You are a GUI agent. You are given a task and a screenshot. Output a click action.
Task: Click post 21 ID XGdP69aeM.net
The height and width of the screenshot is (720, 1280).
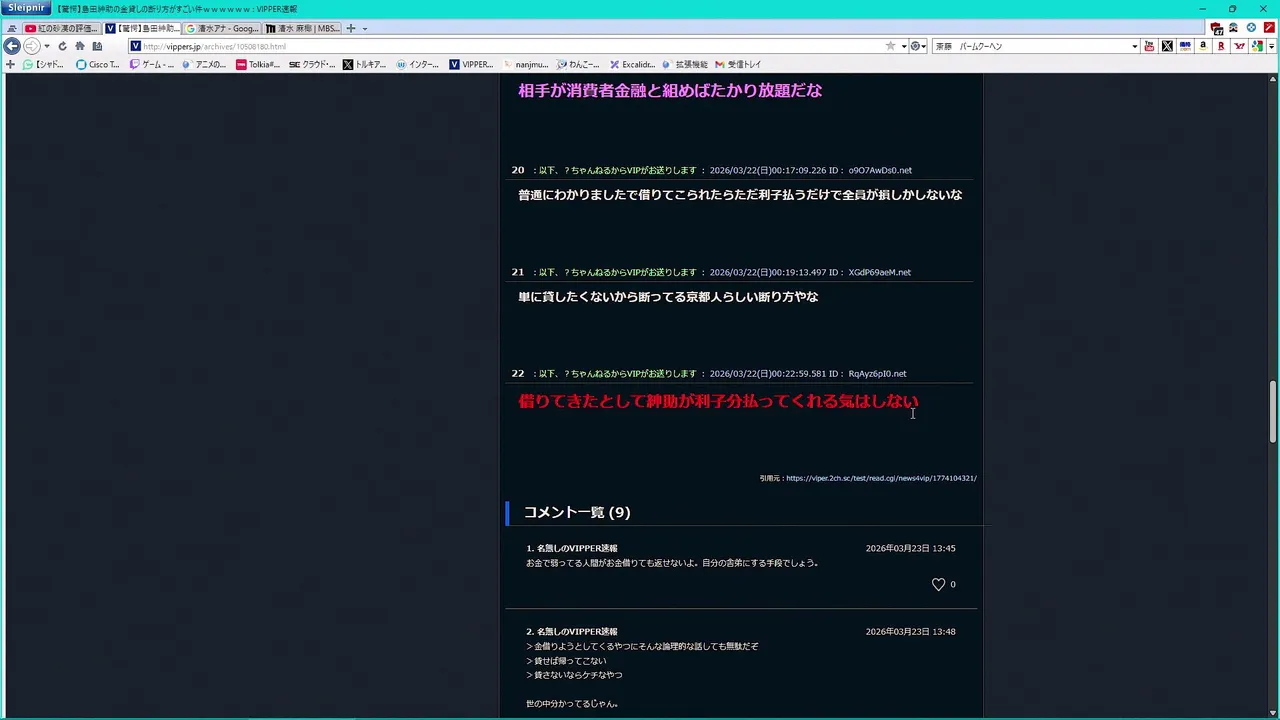[879, 272]
